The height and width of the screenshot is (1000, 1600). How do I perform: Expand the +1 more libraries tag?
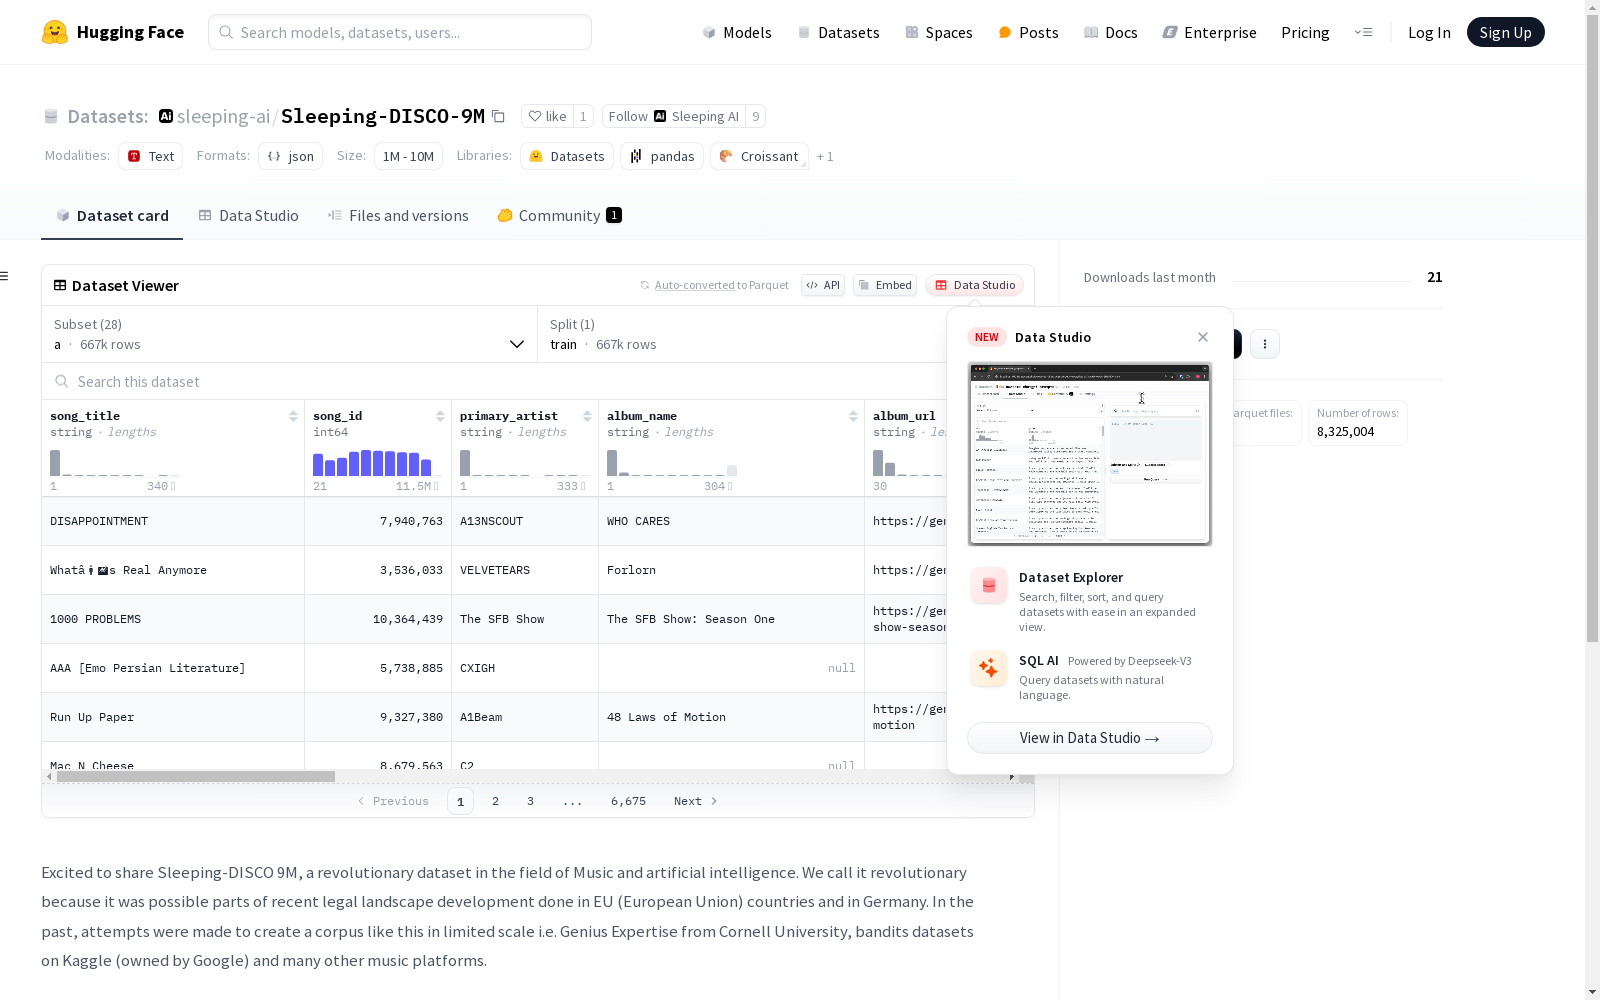point(825,156)
